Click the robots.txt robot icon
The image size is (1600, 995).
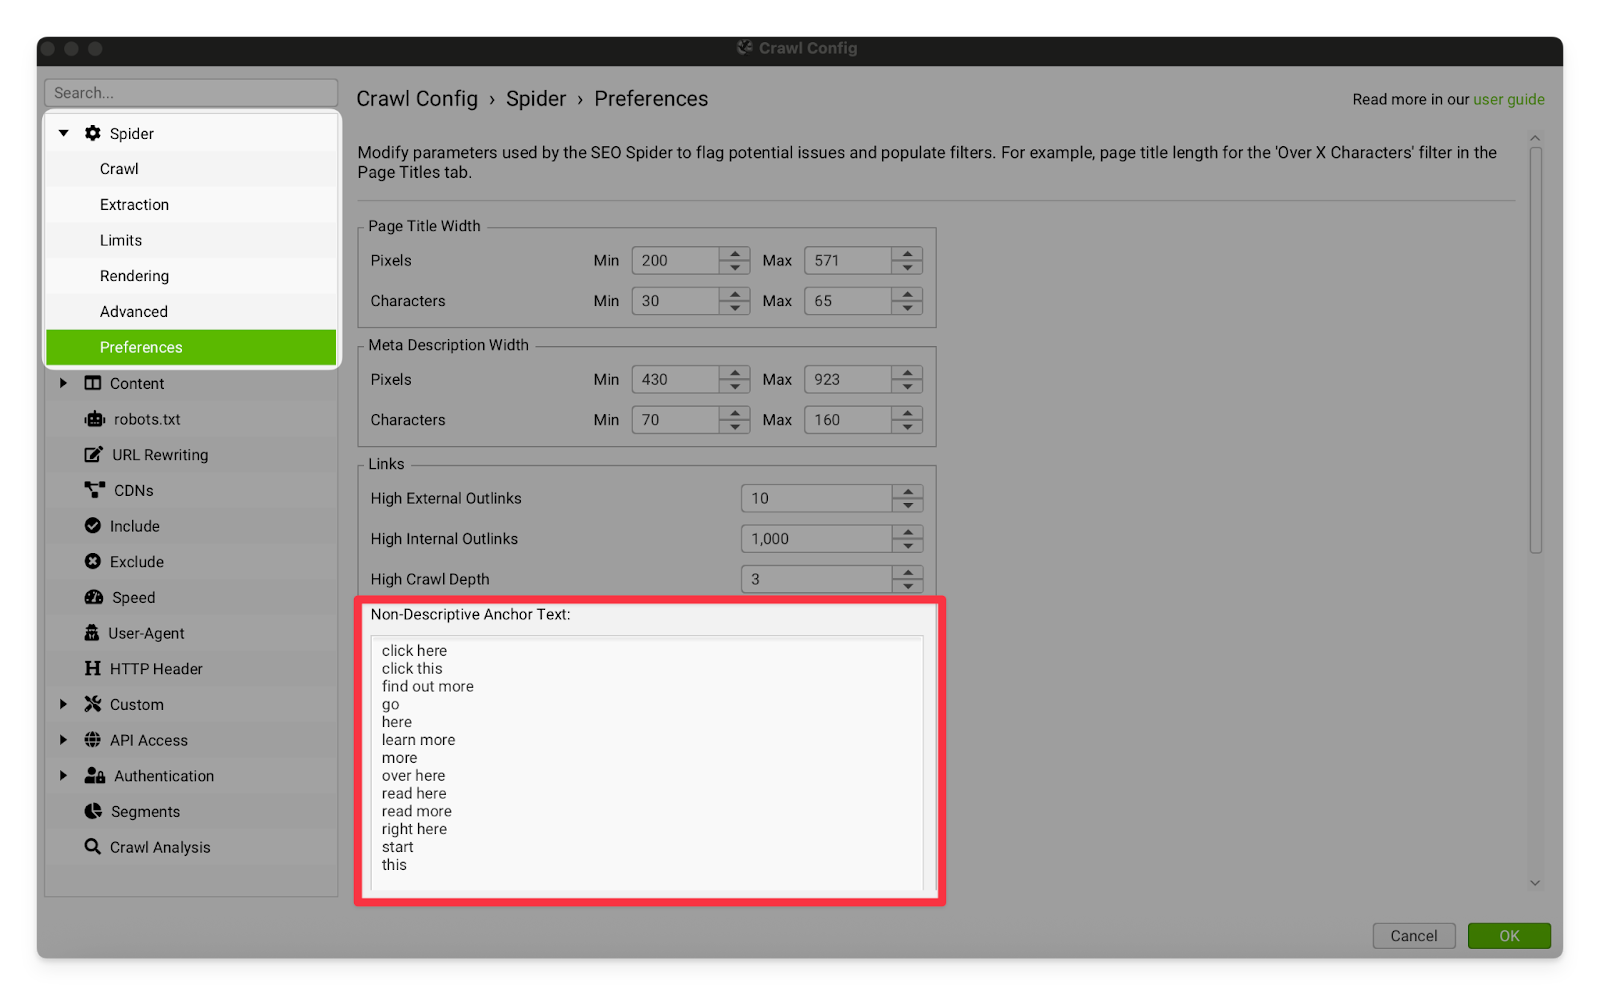[x=95, y=419]
